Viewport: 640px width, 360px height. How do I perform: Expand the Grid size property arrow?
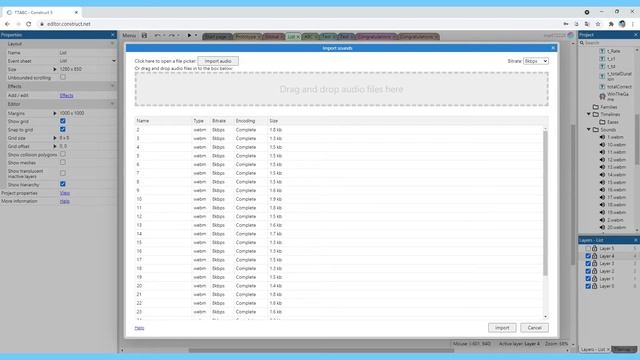55,138
